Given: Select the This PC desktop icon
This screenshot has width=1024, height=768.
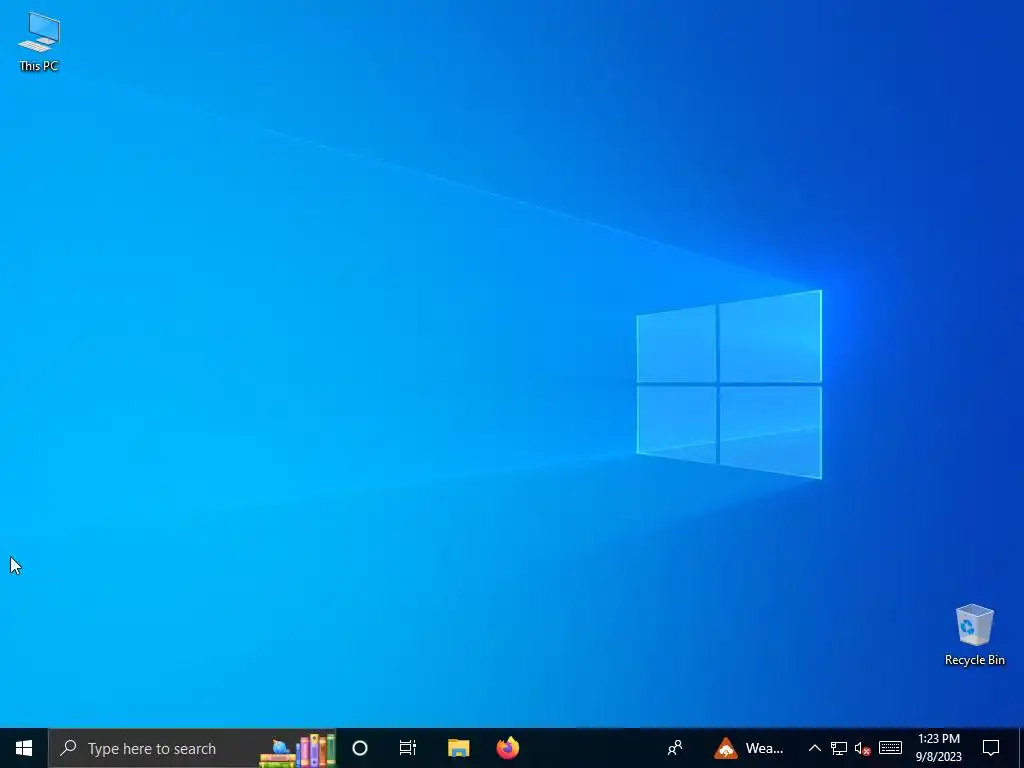Looking at the screenshot, I should point(39,41).
